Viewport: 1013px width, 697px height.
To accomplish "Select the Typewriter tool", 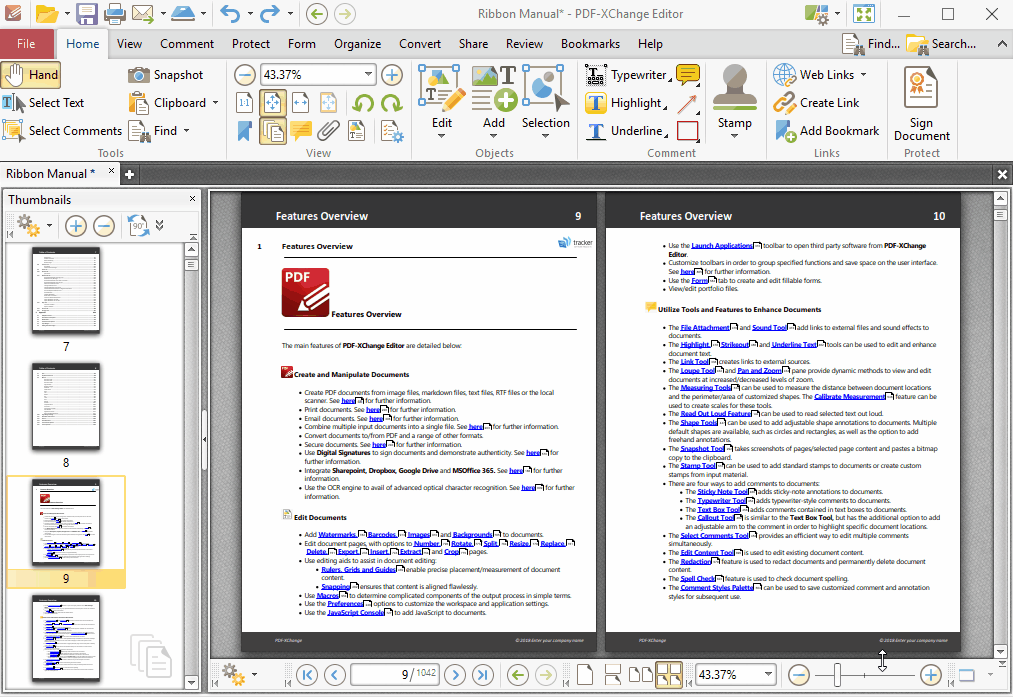I will pos(628,75).
